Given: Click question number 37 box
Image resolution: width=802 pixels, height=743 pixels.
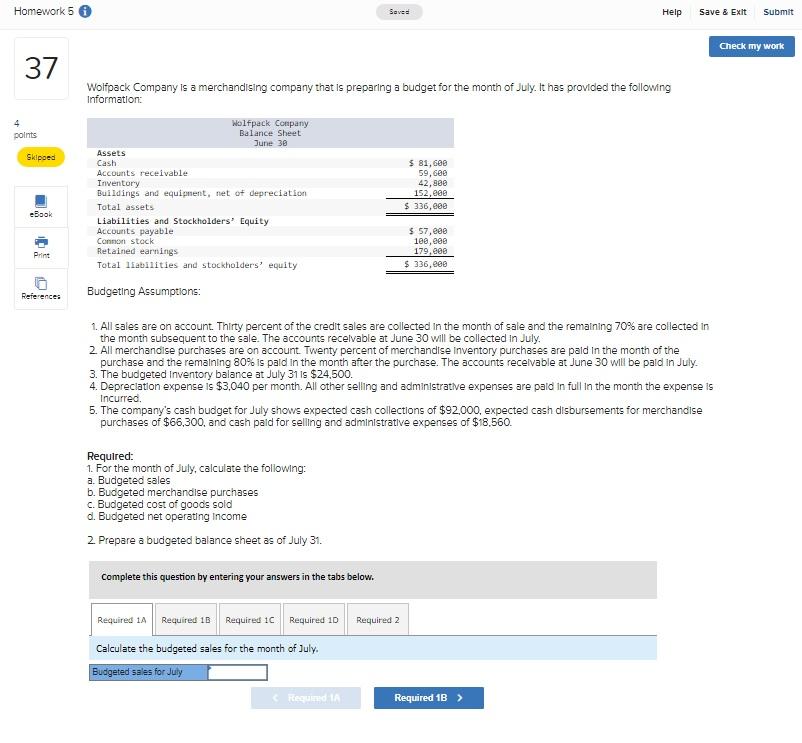Looking at the screenshot, I should [x=41, y=68].
